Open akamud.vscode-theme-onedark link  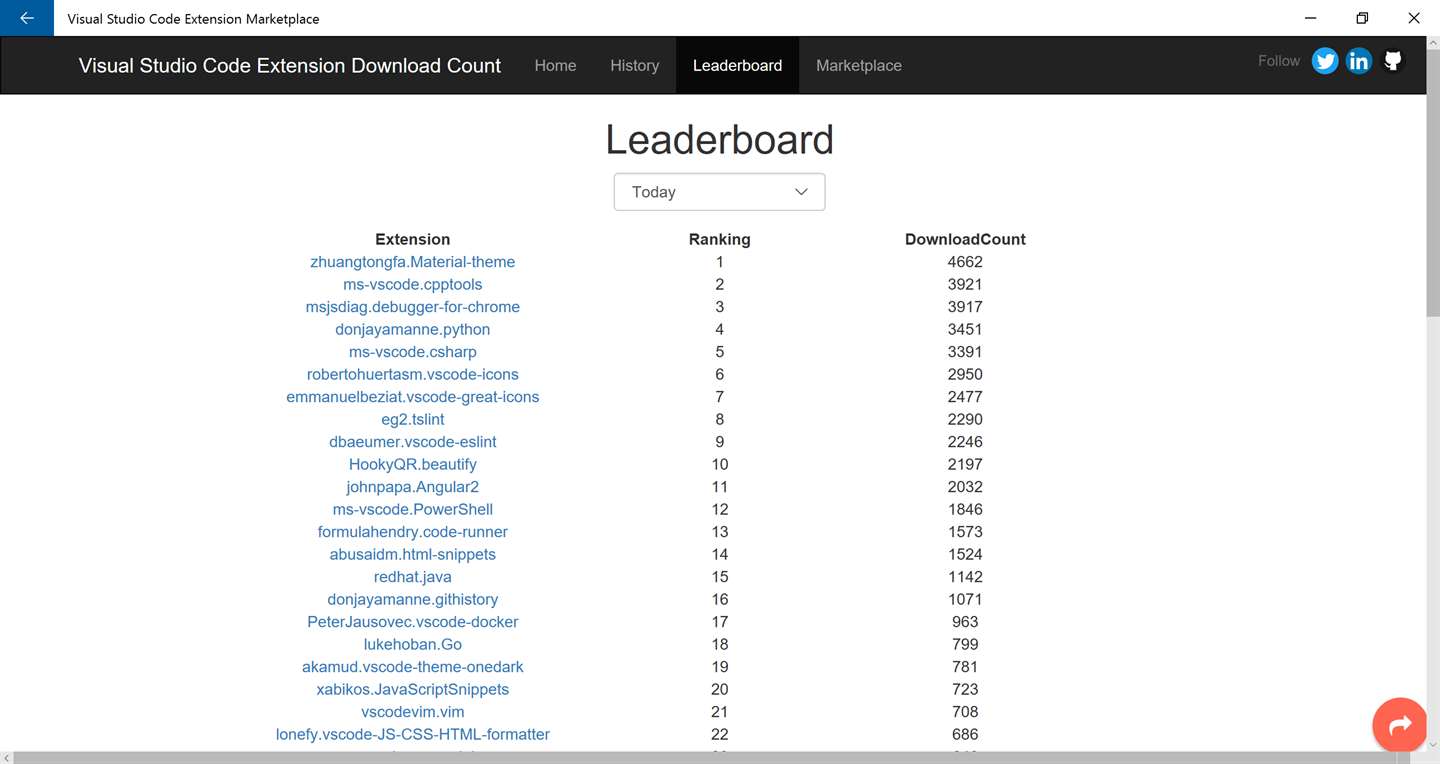coord(413,667)
